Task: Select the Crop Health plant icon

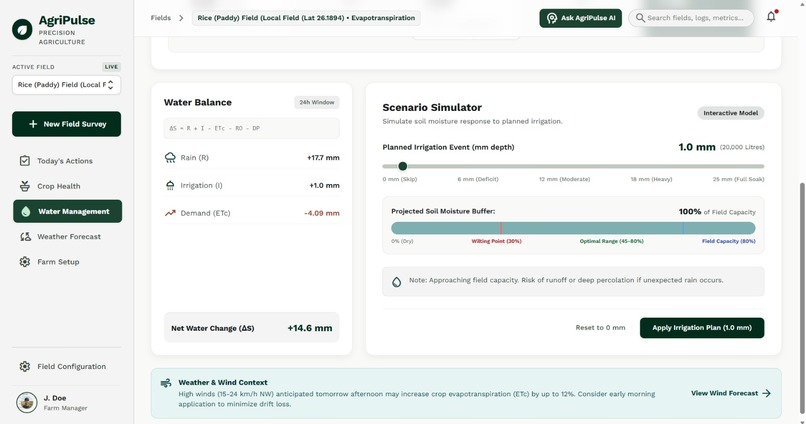Action: click(x=25, y=186)
